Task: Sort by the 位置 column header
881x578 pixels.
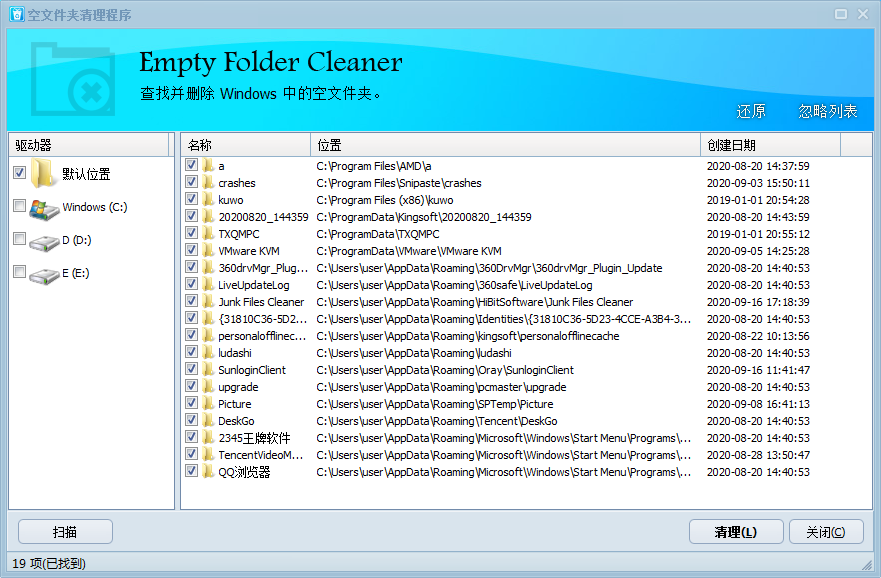Action: pos(505,145)
